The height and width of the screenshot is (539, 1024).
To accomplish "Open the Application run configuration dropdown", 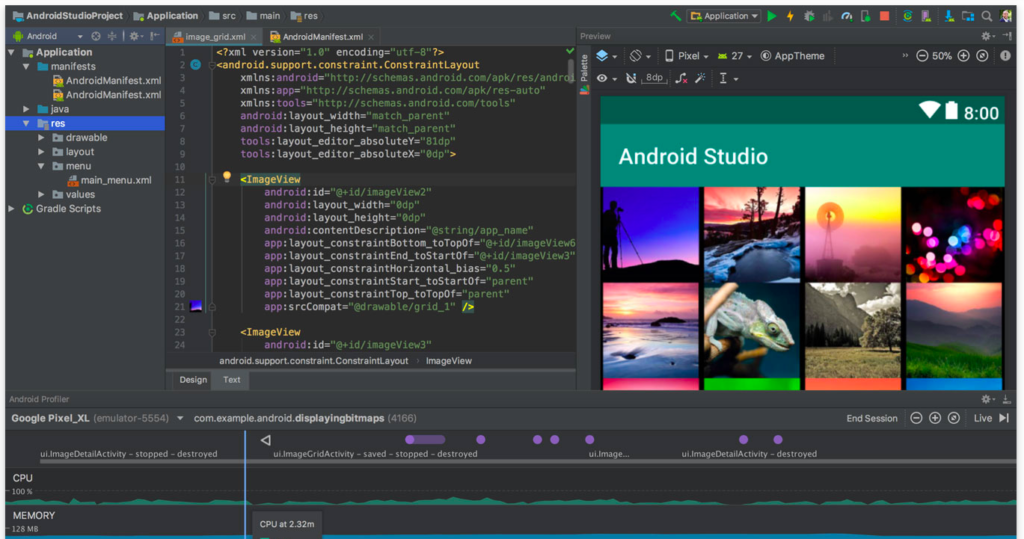I will click(x=724, y=16).
